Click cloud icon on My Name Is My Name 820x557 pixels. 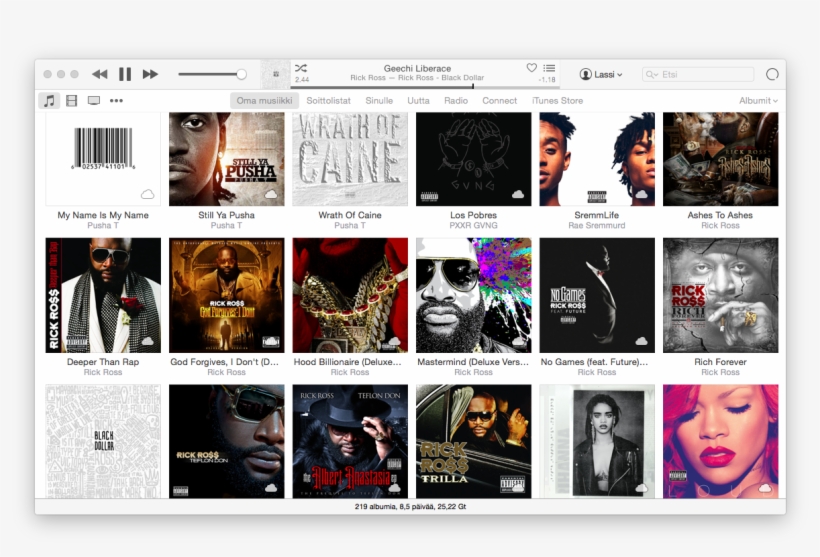(147, 195)
